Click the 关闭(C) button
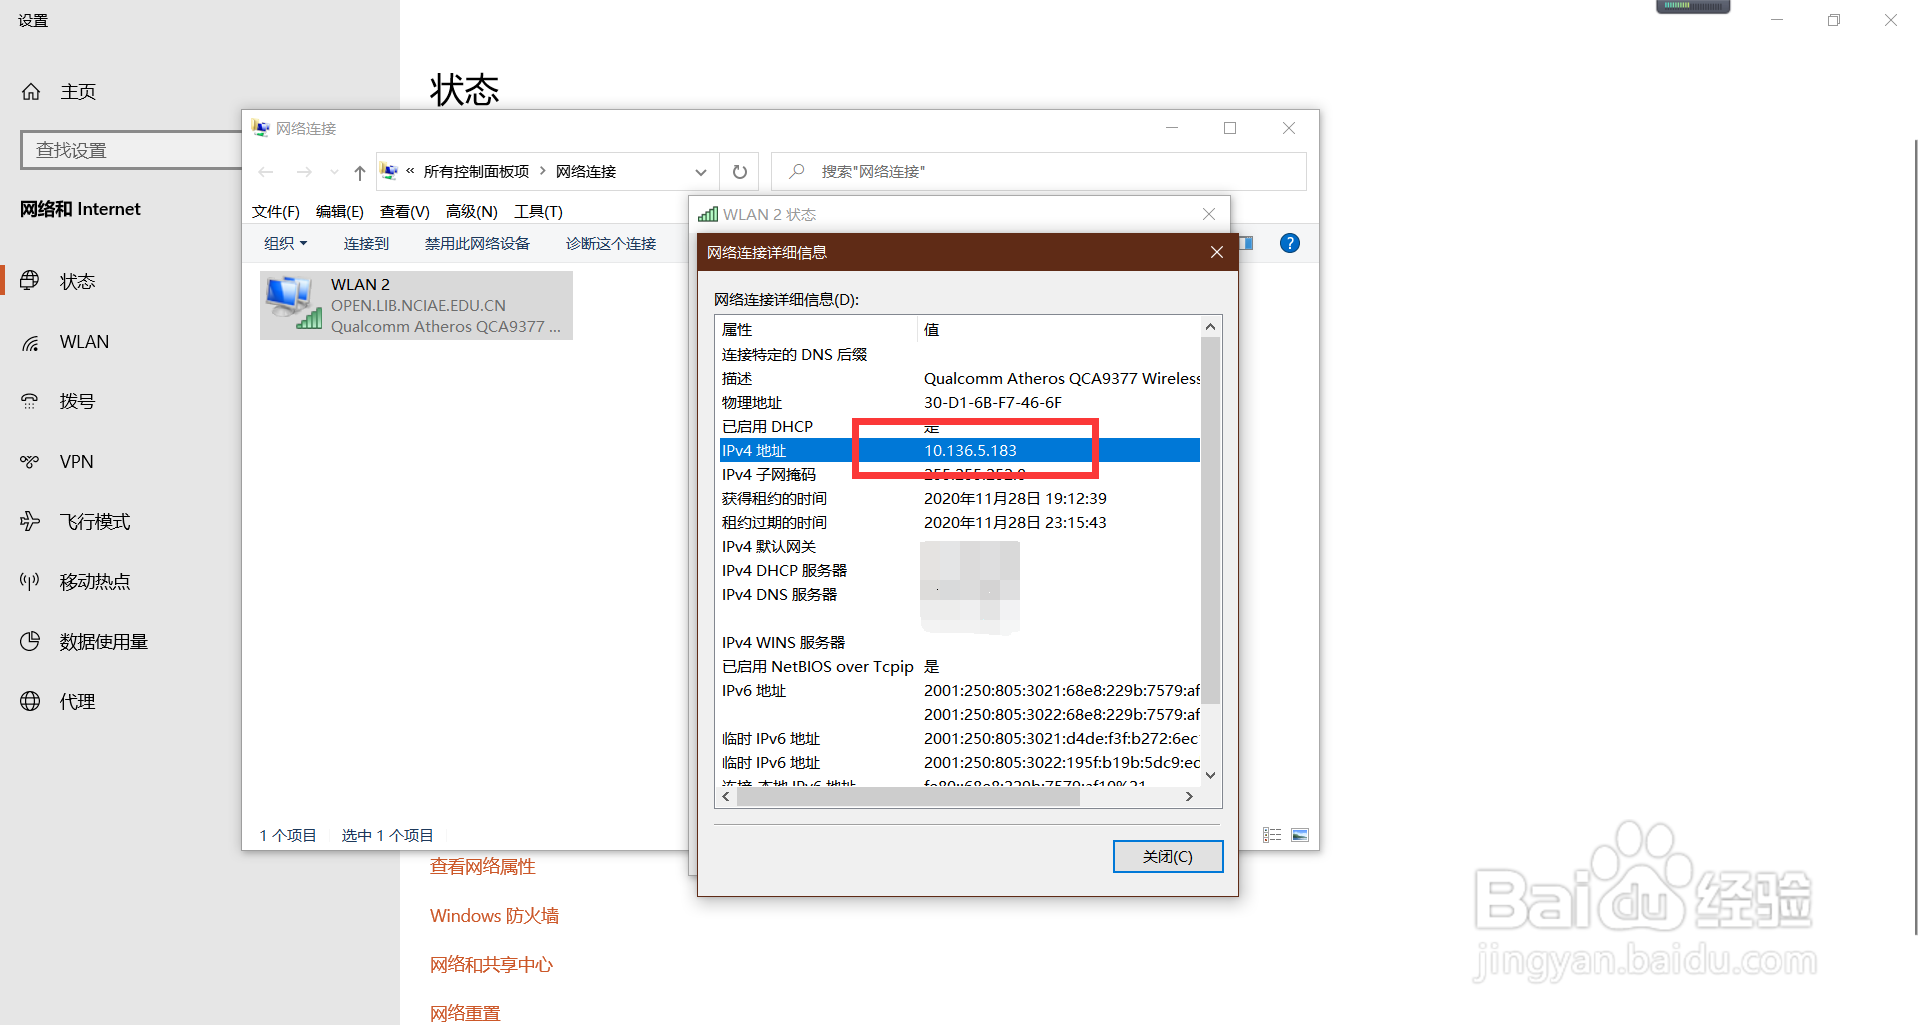 [1168, 856]
